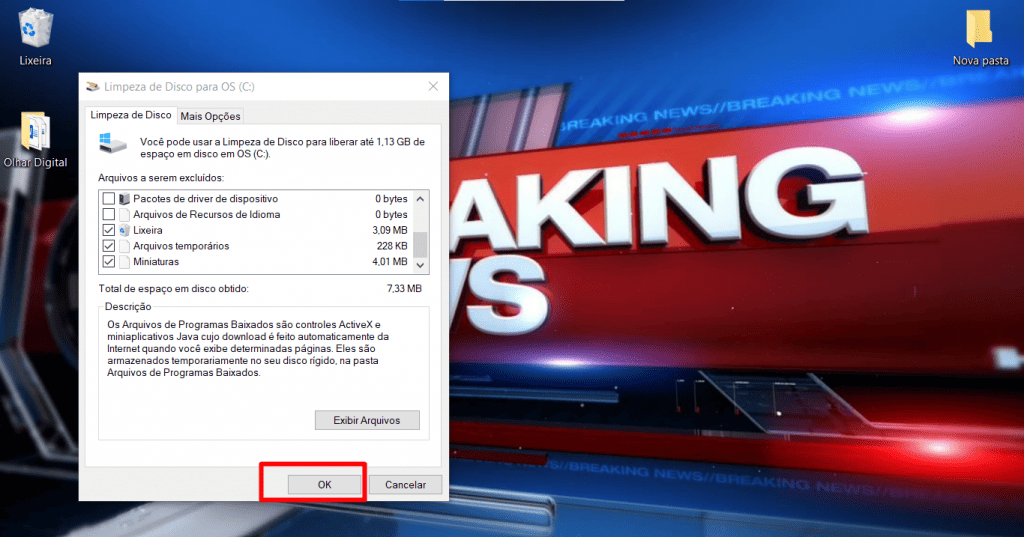This screenshot has height=537, width=1024.
Task: Uncheck the Arquivos temporários checkbox
Action: (x=108, y=246)
